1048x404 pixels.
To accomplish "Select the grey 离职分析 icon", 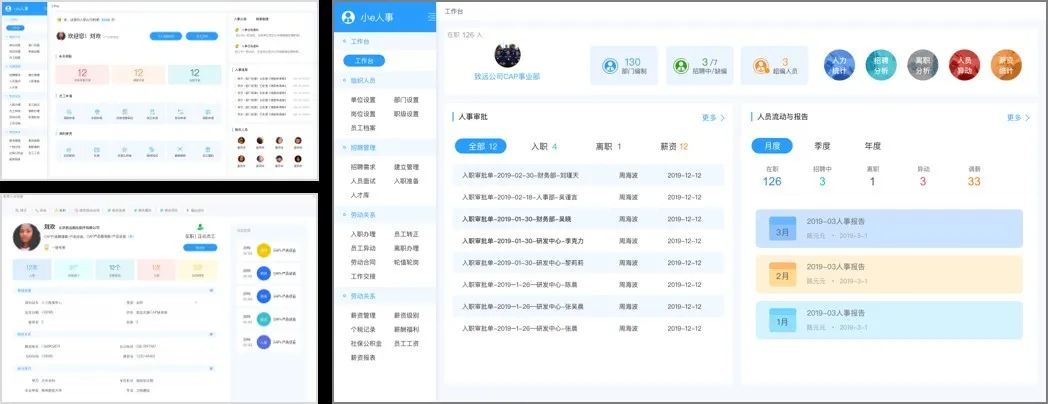I will (x=923, y=66).
